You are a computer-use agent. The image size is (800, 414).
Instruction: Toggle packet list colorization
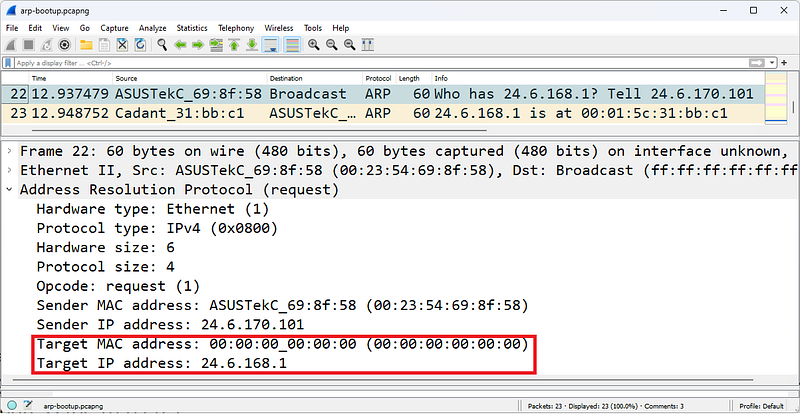292,45
